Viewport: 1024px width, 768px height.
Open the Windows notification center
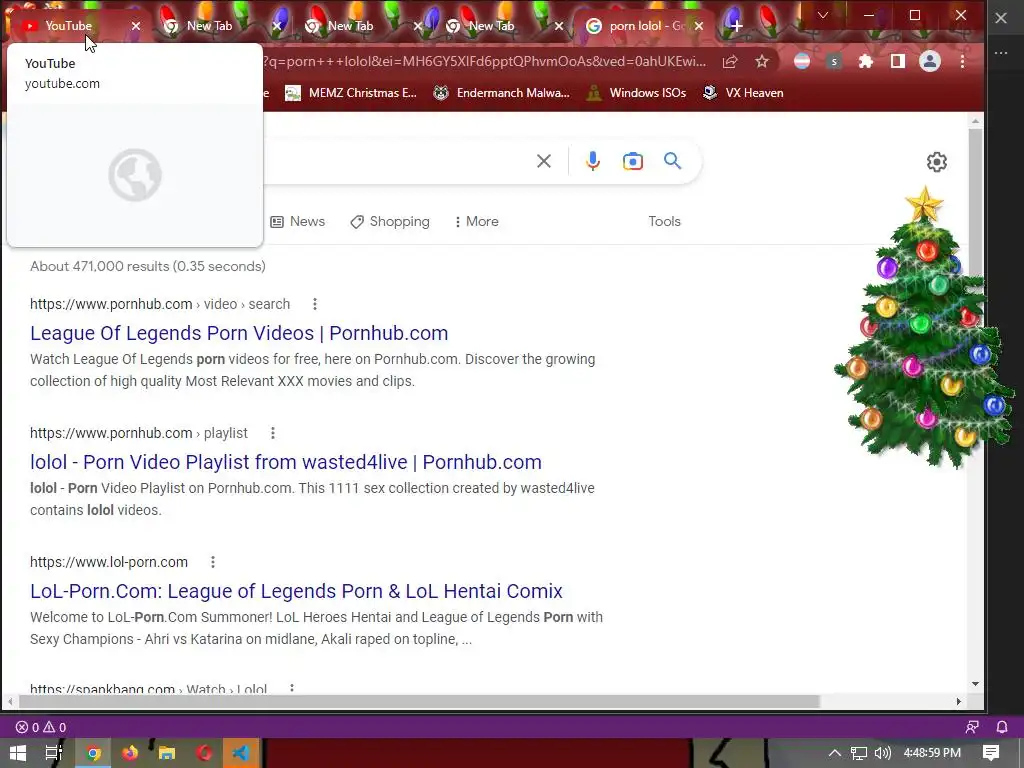coord(991,753)
